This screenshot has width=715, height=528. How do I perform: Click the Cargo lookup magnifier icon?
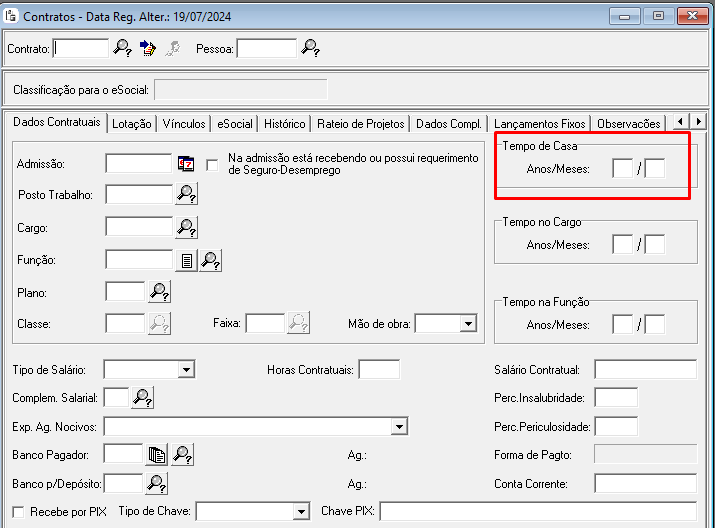click(x=186, y=228)
